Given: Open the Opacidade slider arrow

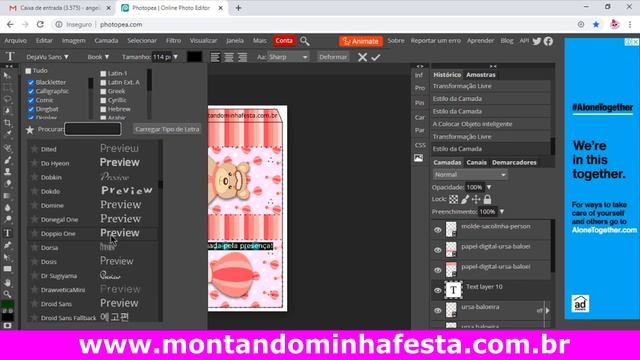Looking at the screenshot, I should 489,187.
